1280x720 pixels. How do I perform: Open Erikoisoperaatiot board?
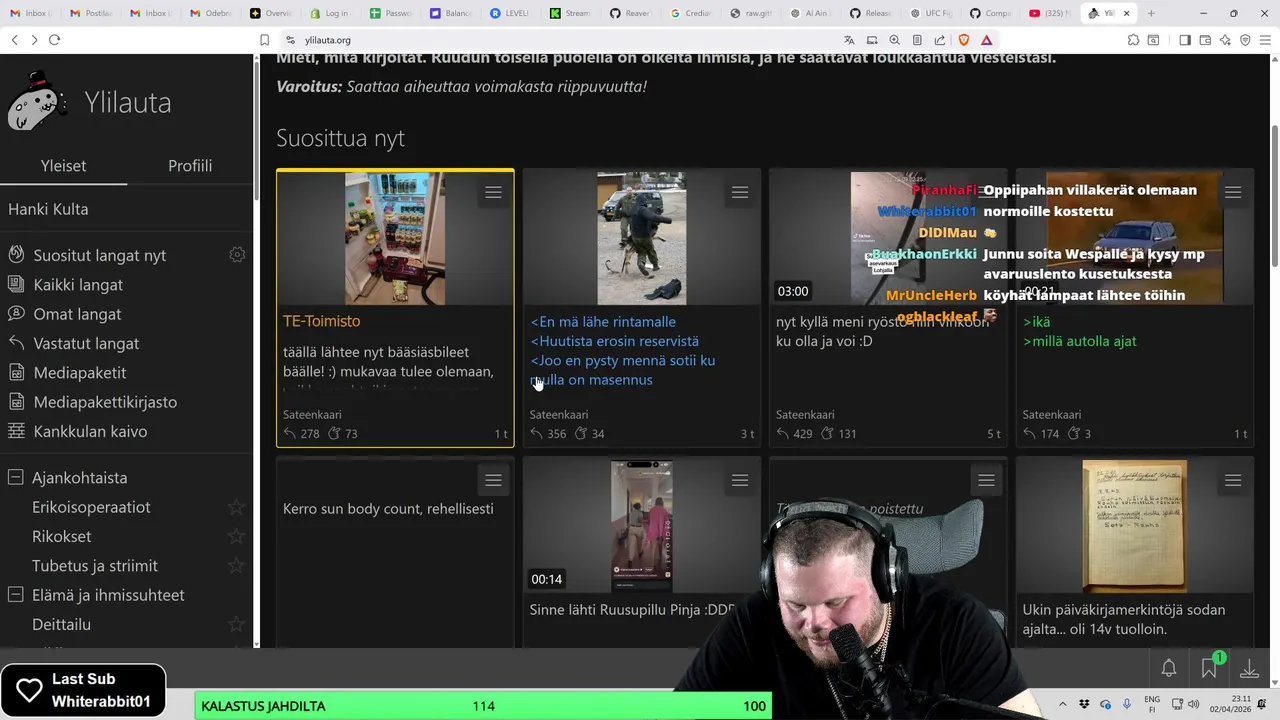tap(91, 507)
